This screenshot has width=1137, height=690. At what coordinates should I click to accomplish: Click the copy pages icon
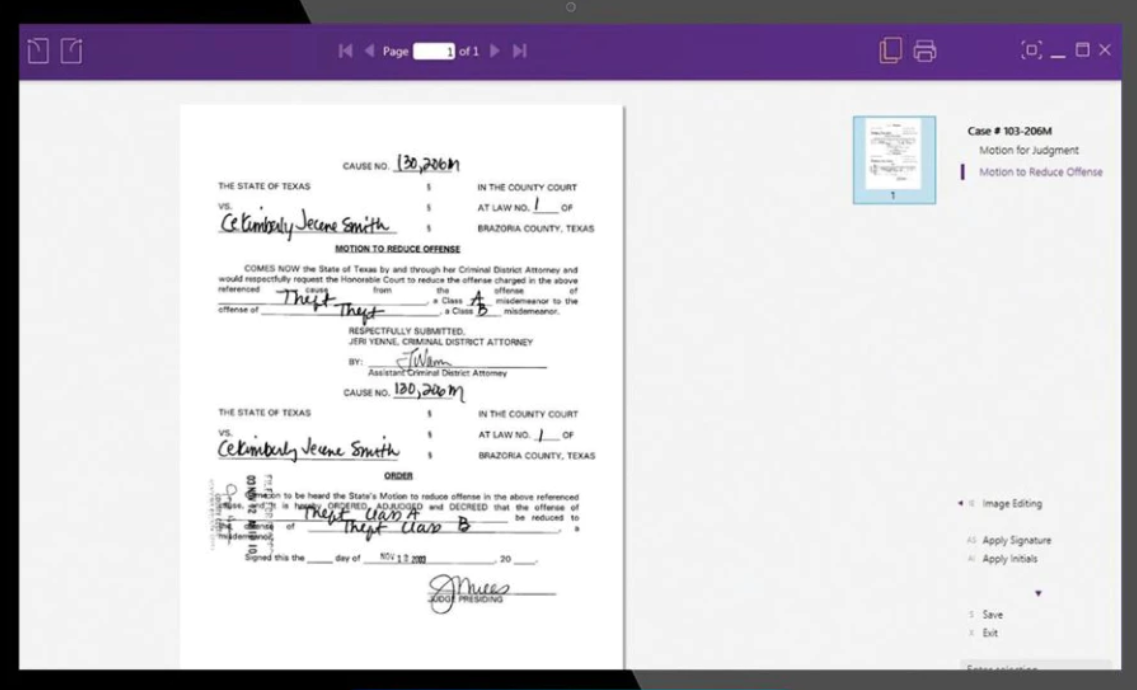pos(890,50)
